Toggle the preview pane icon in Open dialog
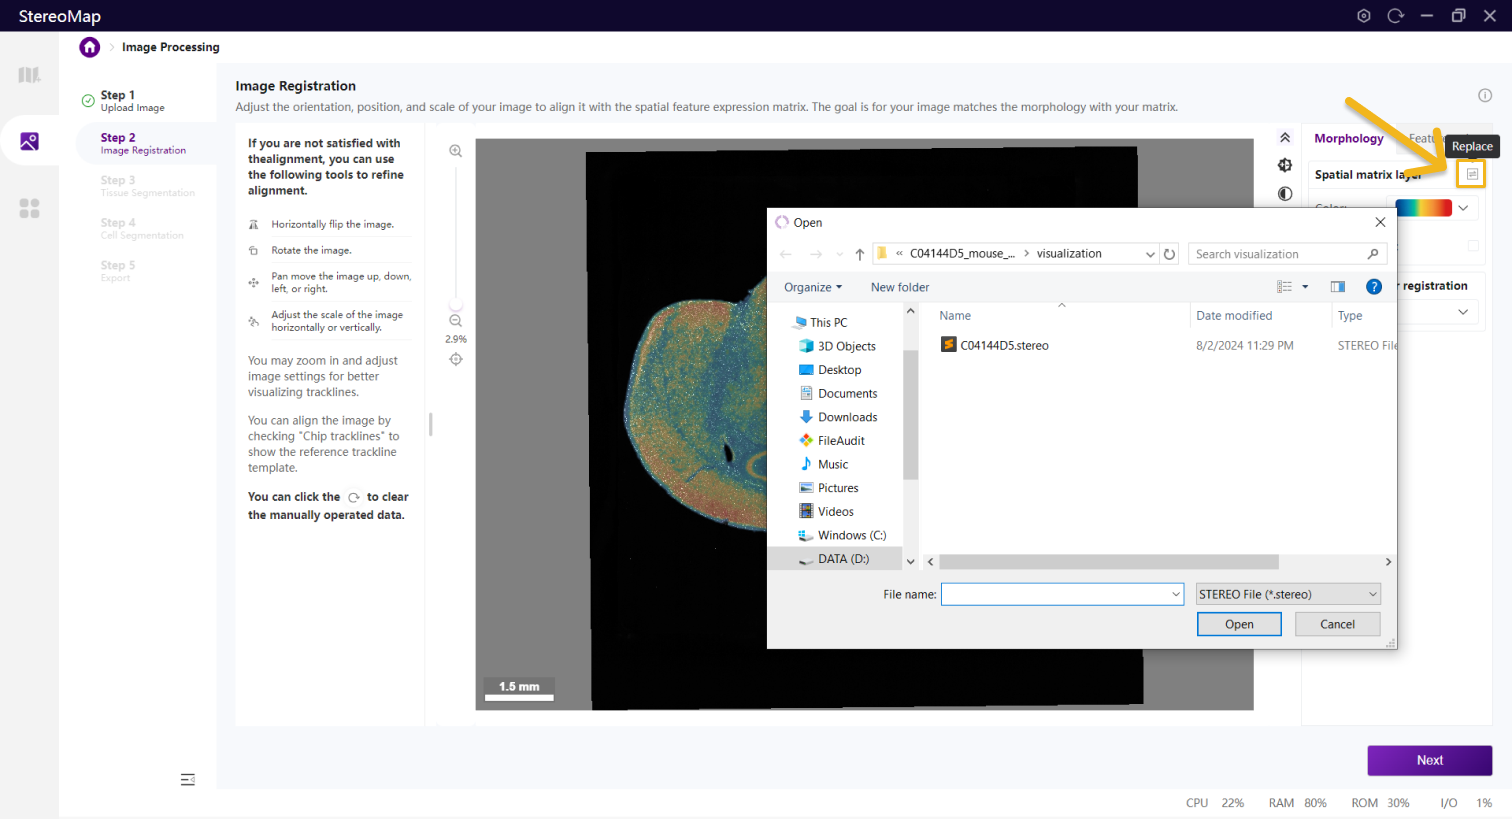Viewport: 1512px width, 819px height. (x=1337, y=287)
